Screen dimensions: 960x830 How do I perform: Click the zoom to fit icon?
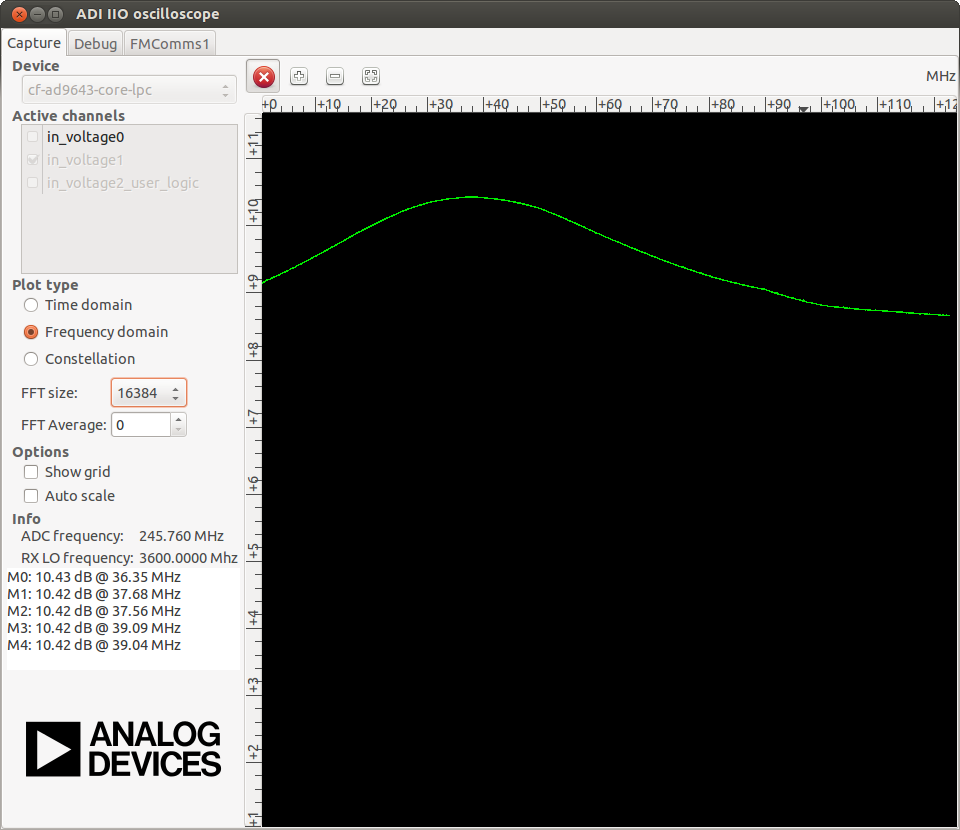(371, 76)
